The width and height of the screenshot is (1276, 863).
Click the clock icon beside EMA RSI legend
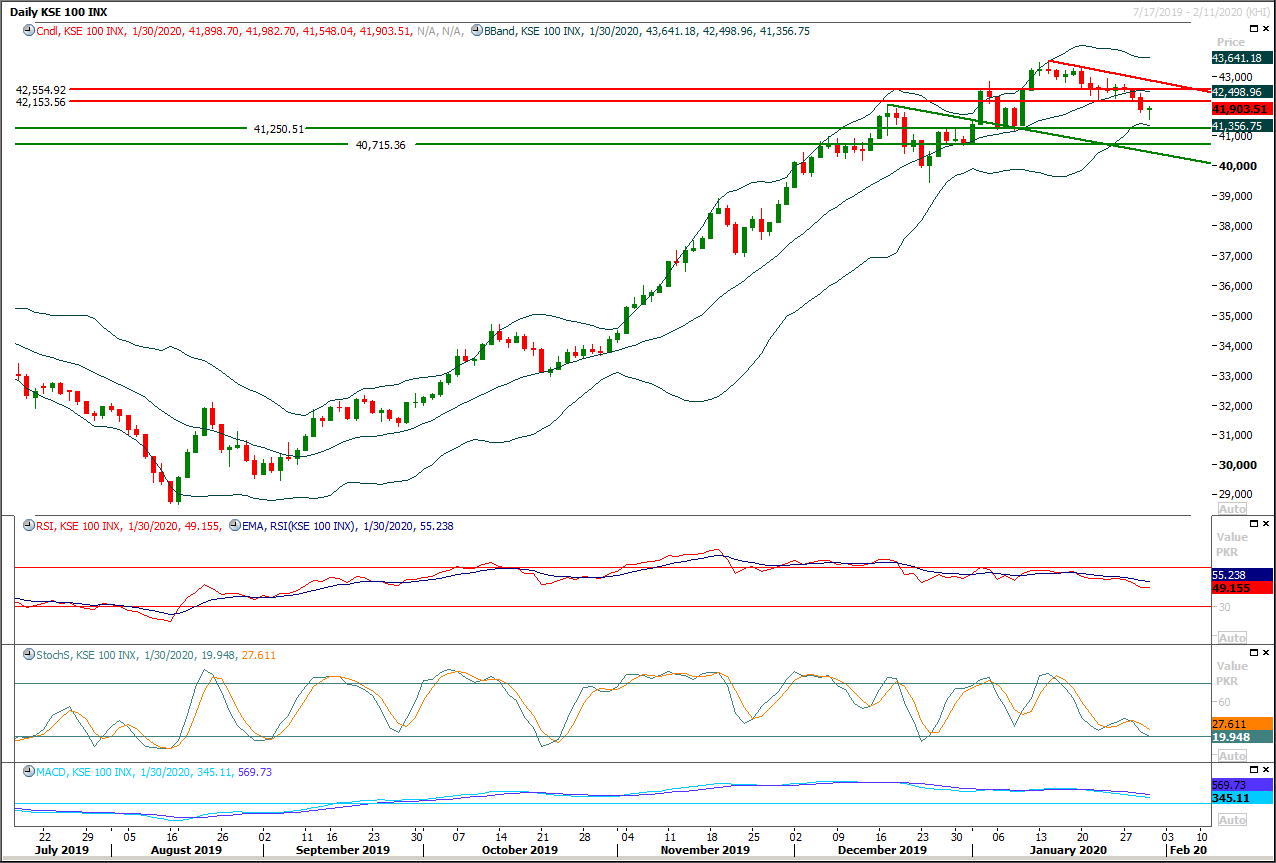click(234, 525)
